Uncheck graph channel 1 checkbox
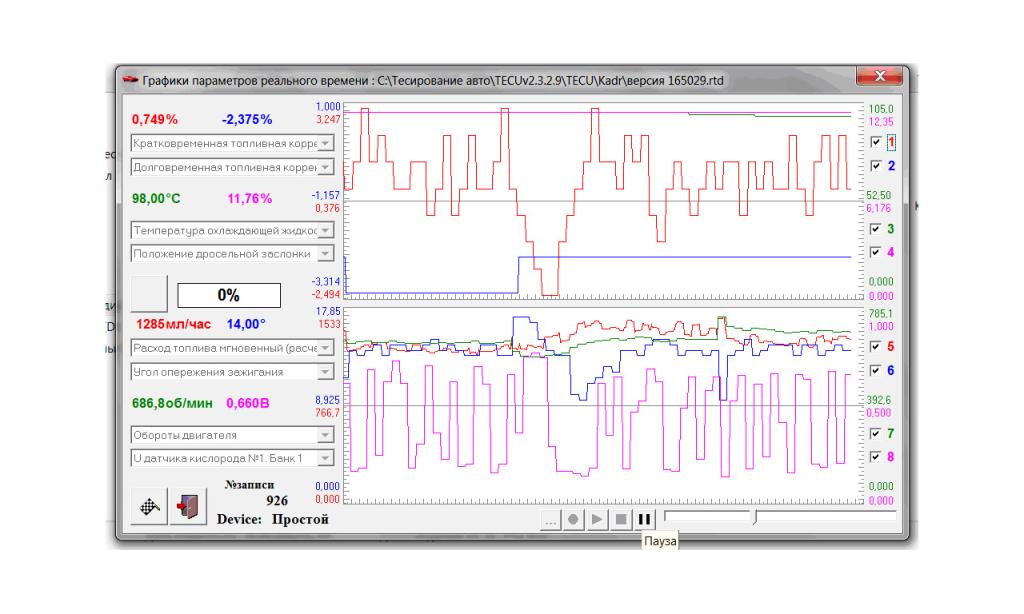The image size is (1024, 614). [876, 142]
